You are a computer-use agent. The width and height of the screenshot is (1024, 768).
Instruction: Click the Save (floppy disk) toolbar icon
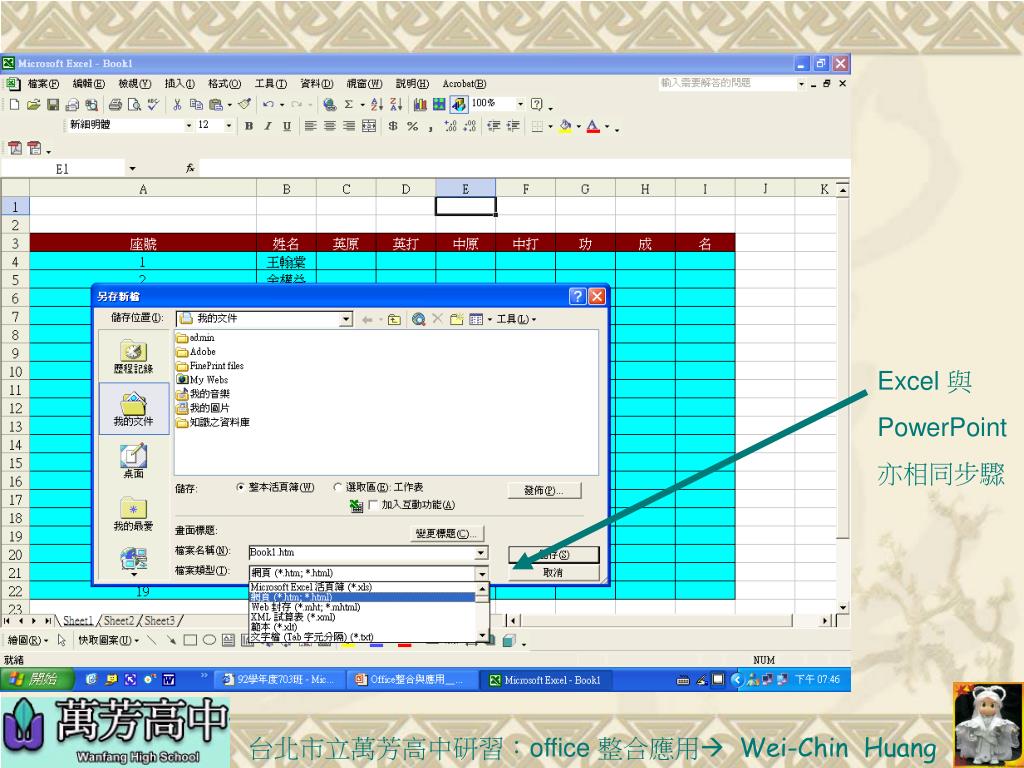click(x=55, y=104)
